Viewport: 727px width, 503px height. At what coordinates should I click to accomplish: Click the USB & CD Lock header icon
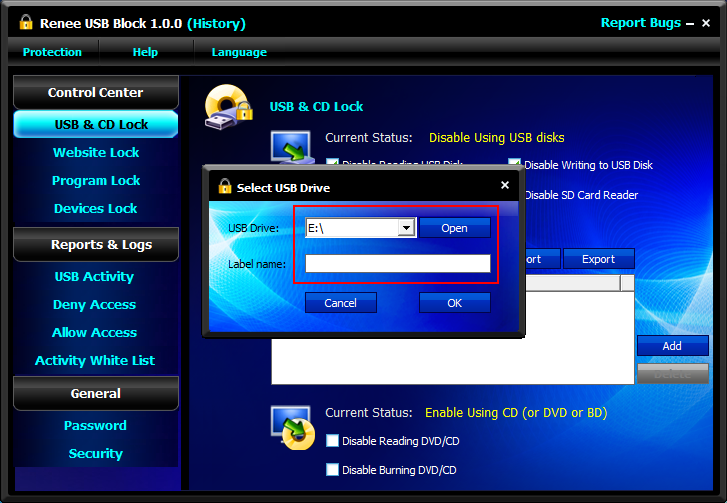228,107
